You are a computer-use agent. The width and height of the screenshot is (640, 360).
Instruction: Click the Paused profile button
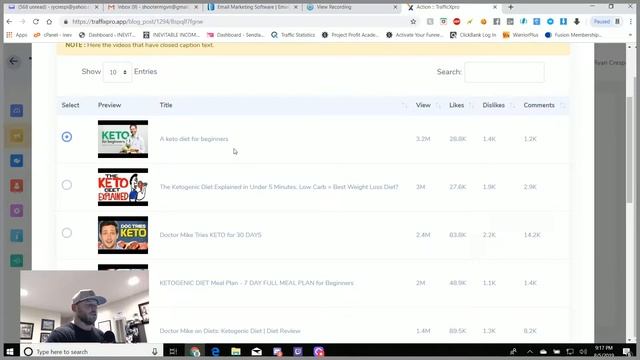click(x=606, y=22)
